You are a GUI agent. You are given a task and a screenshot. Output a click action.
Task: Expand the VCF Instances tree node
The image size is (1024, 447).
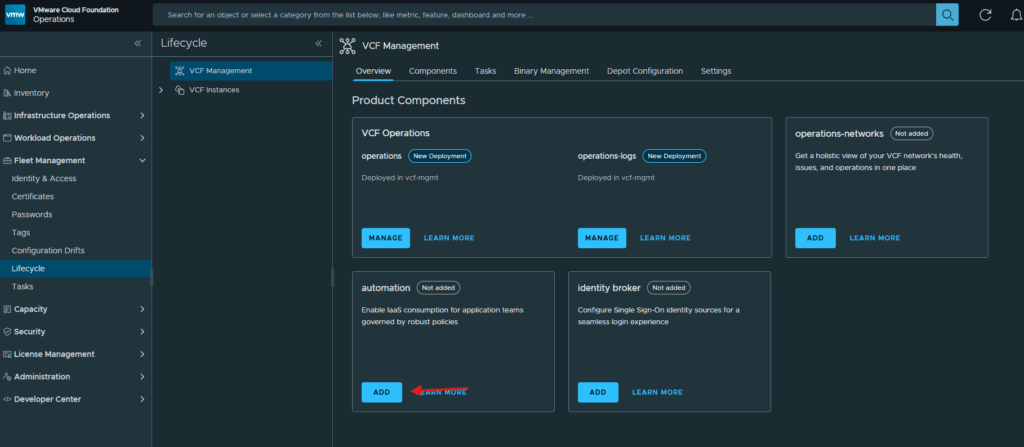pos(161,90)
